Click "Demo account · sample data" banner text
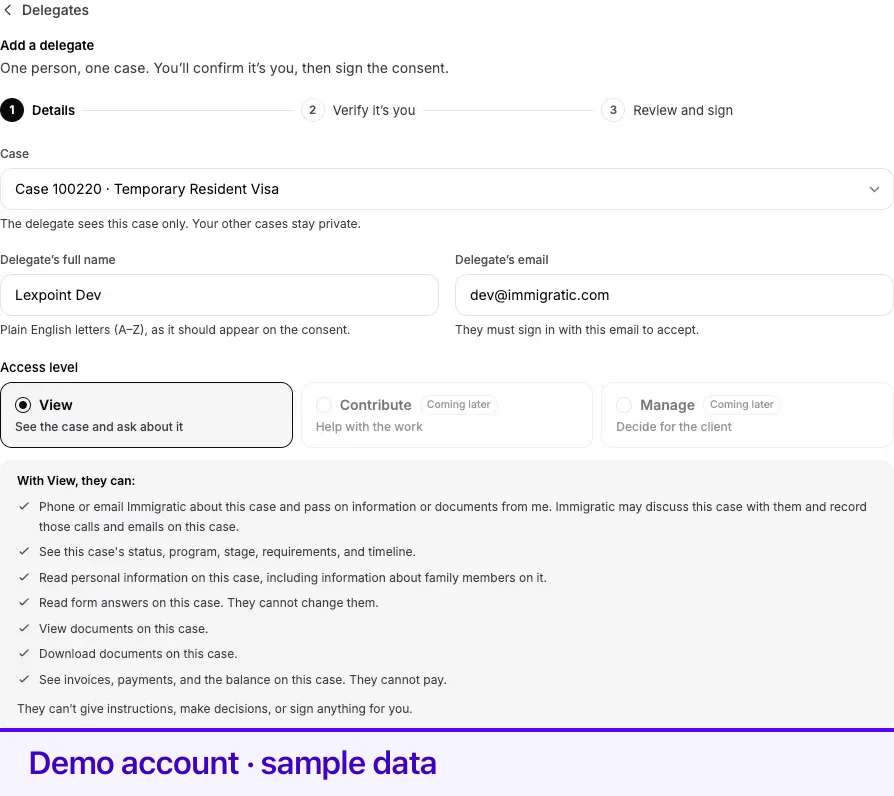894x796 pixels. point(233,763)
